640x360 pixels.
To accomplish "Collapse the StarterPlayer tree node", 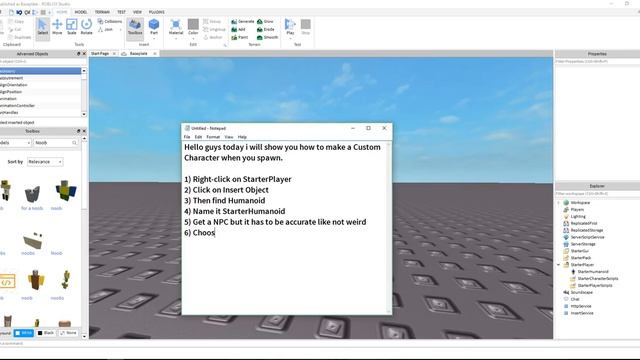I will [x=559, y=265].
